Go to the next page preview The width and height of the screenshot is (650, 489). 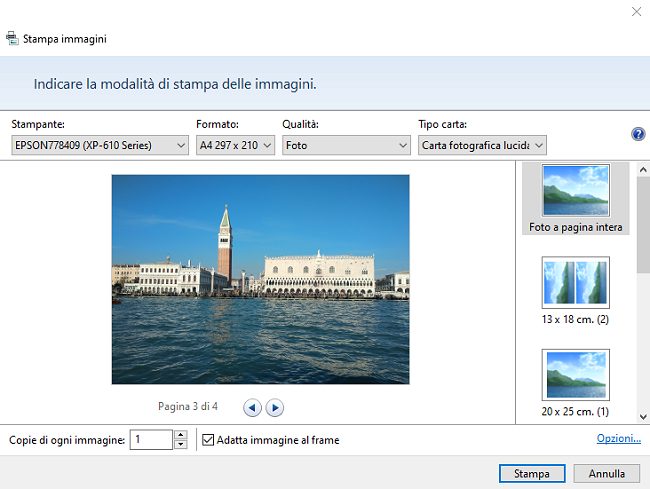275,407
